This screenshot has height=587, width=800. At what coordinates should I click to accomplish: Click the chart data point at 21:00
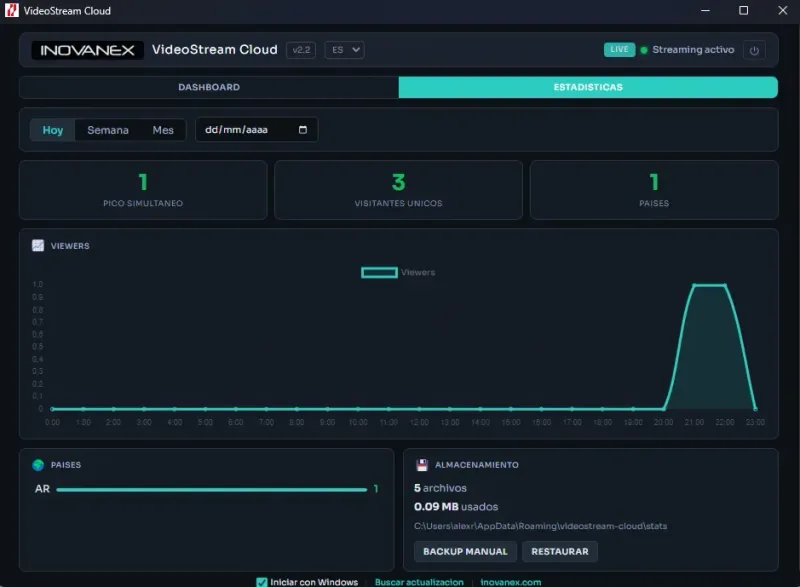tap(694, 285)
